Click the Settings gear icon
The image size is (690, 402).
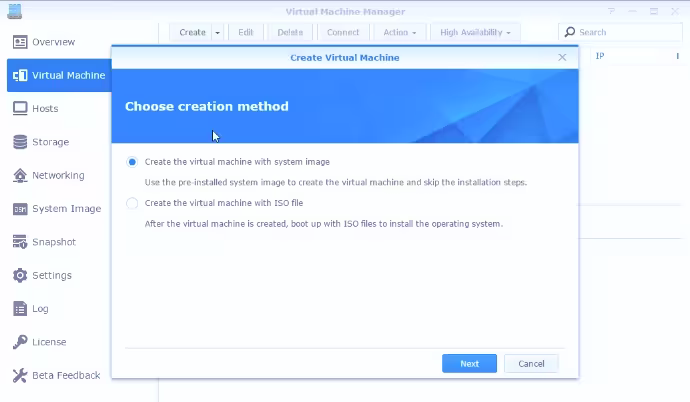click(20, 275)
